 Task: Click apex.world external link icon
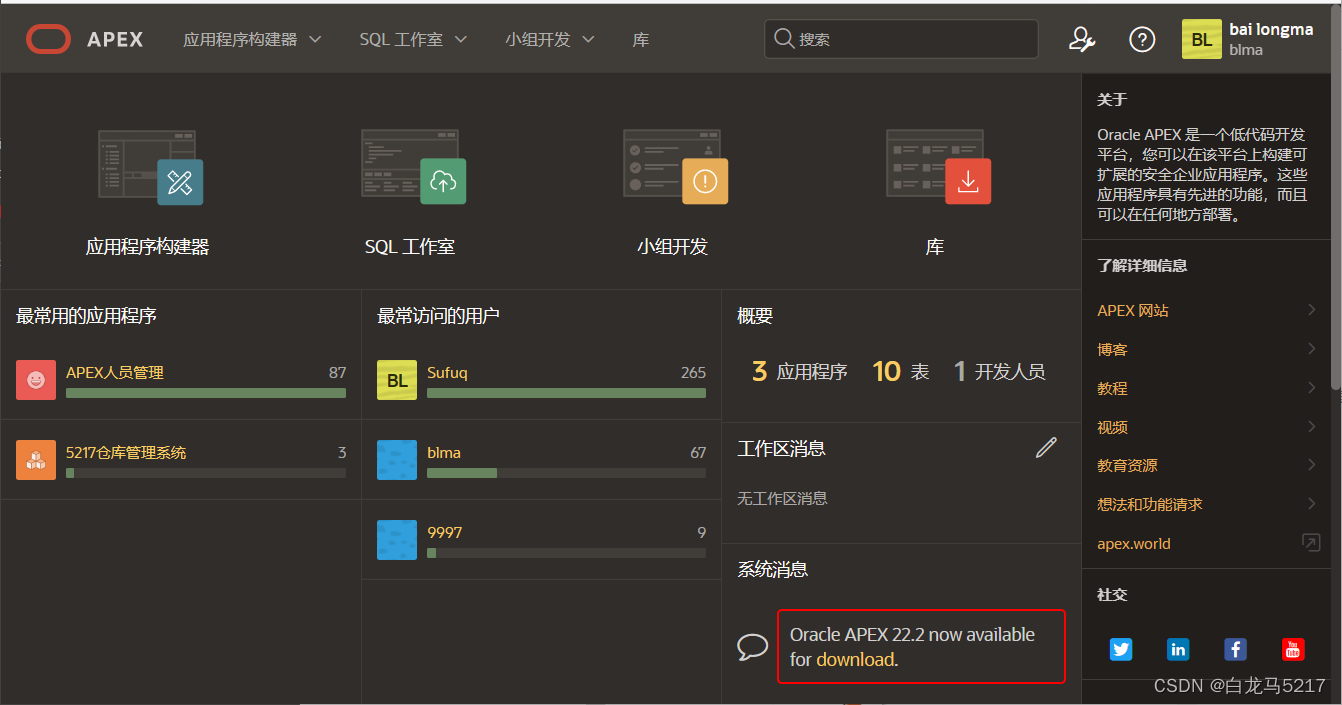pyautogui.click(x=1310, y=543)
